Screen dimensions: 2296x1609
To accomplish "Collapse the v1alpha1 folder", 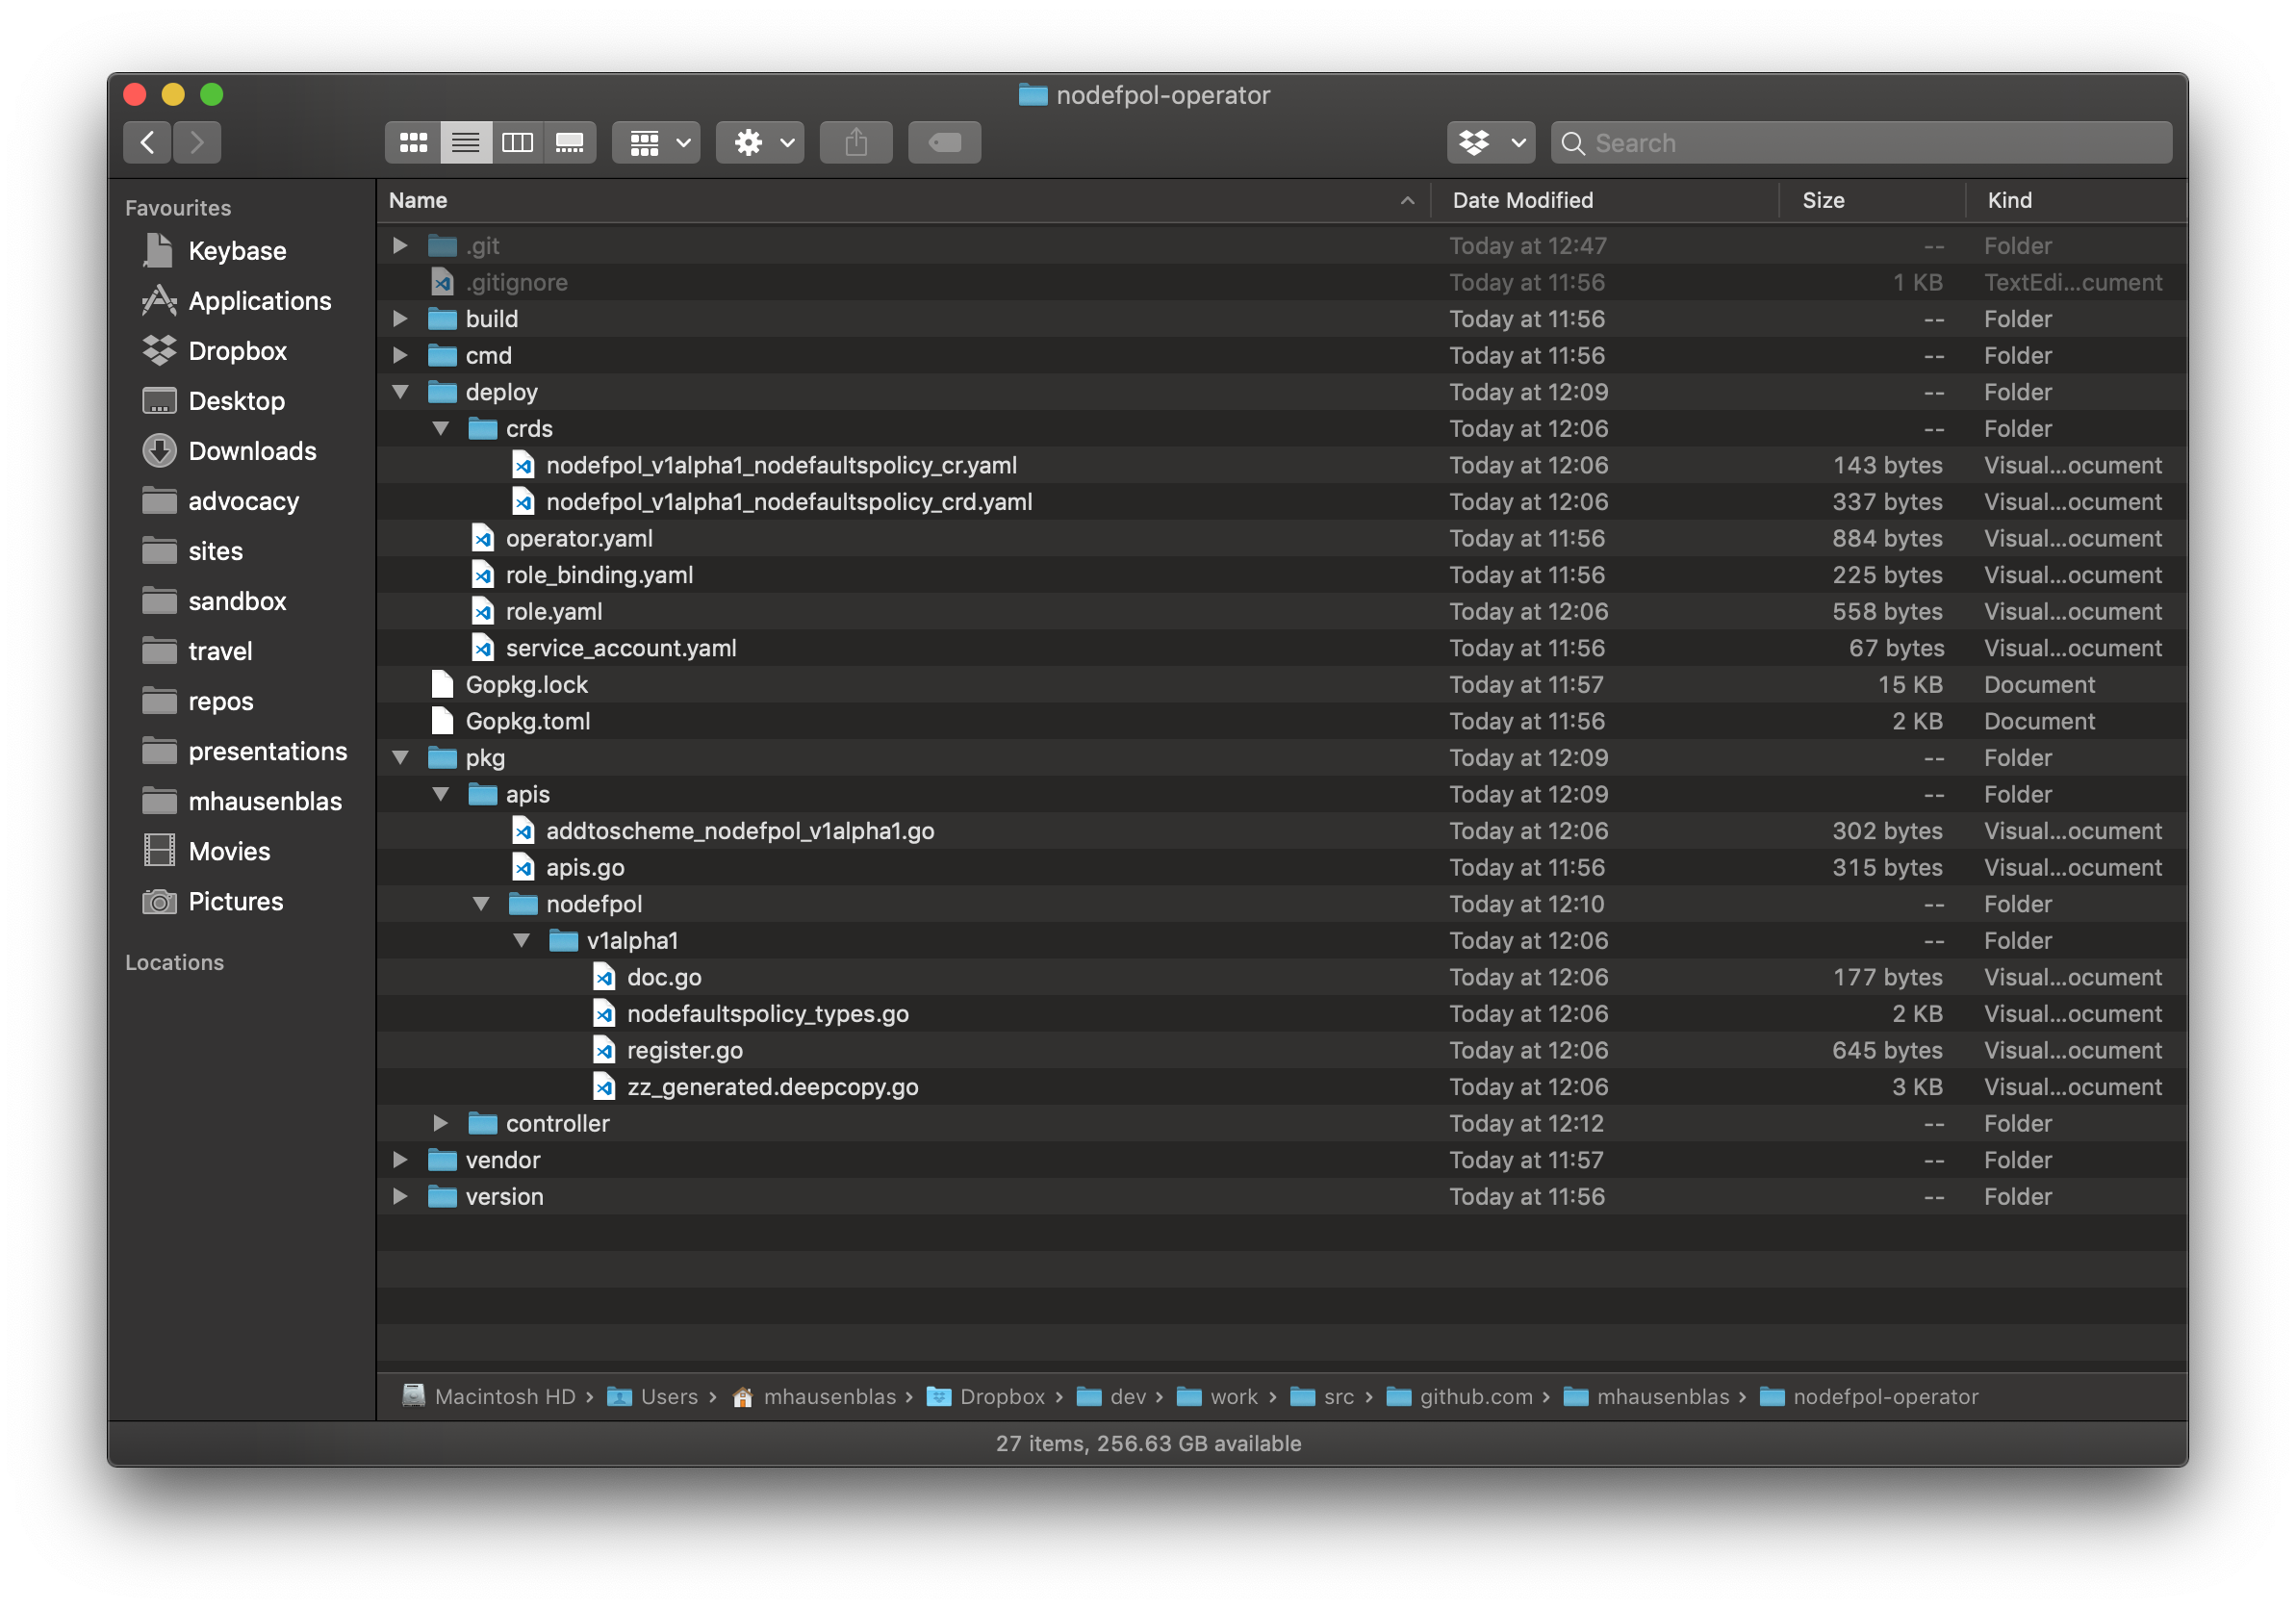I will 521,941.
